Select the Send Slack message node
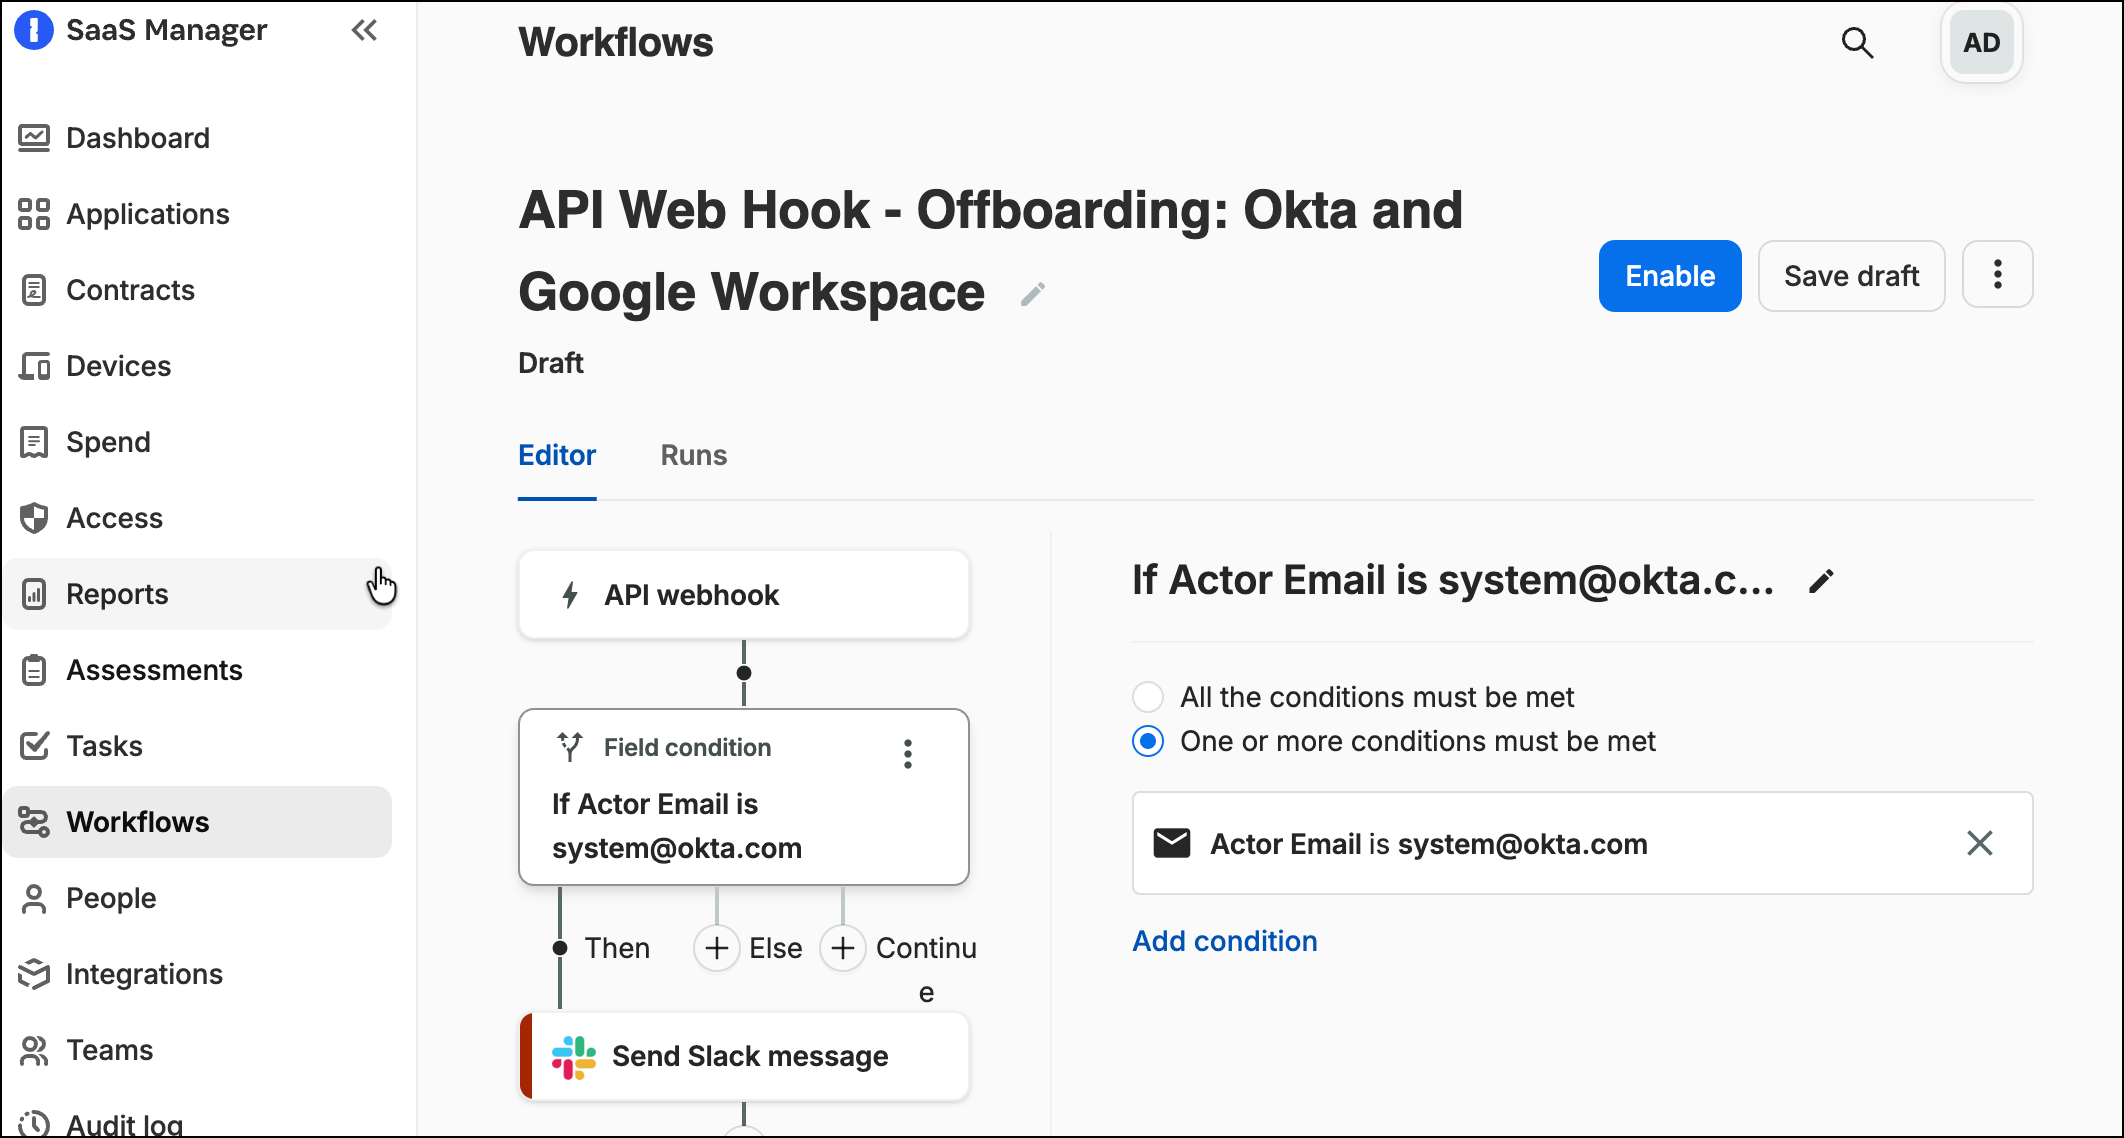Viewport: 2124px width, 1138px height. [x=744, y=1057]
